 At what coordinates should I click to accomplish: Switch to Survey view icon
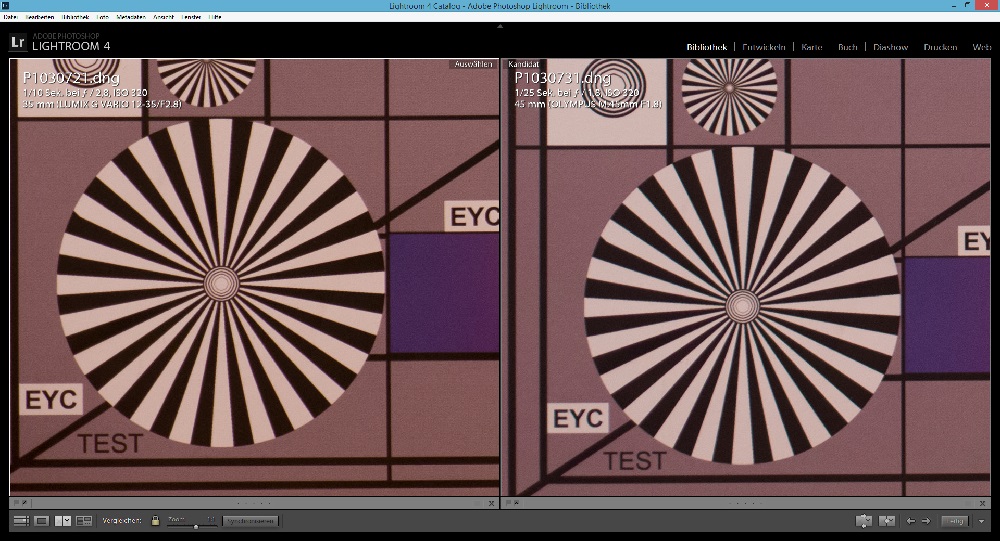point(84,521)
